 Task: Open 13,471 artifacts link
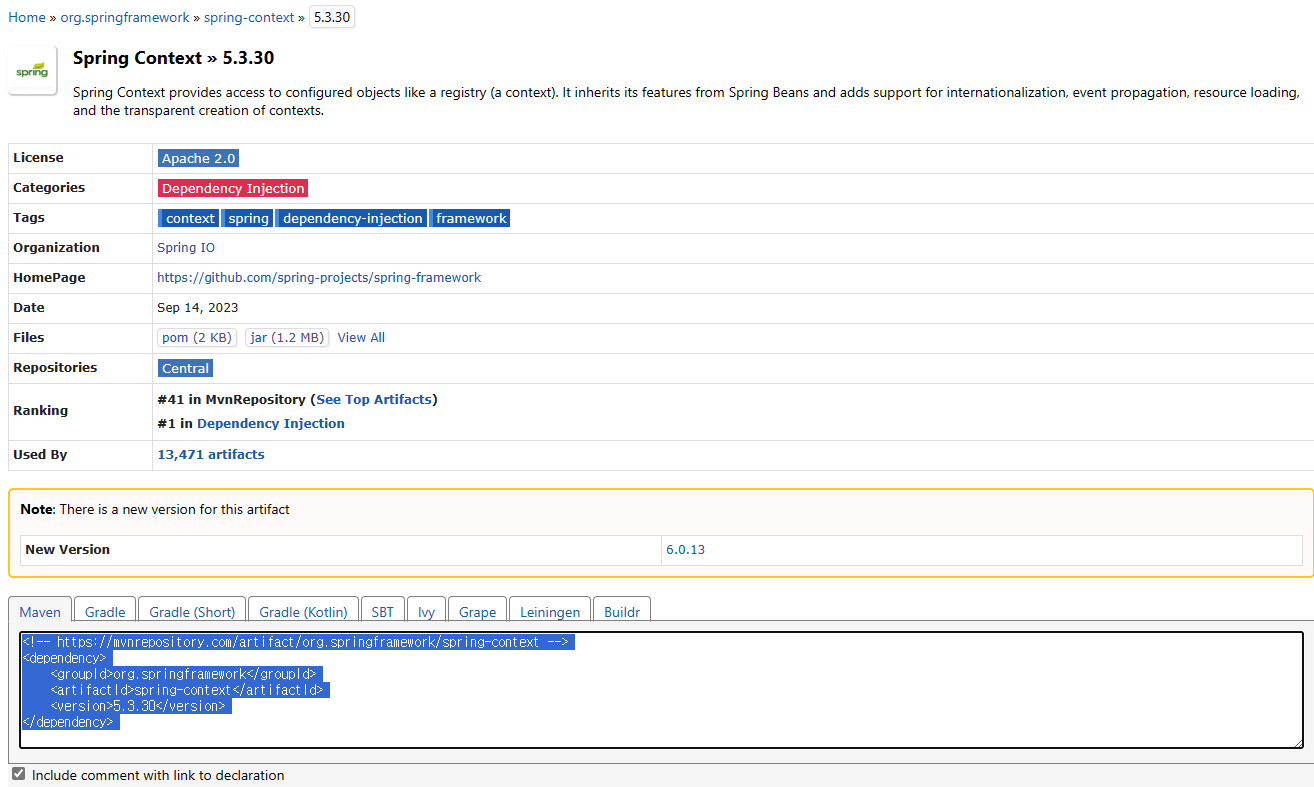tap(211, 454)
